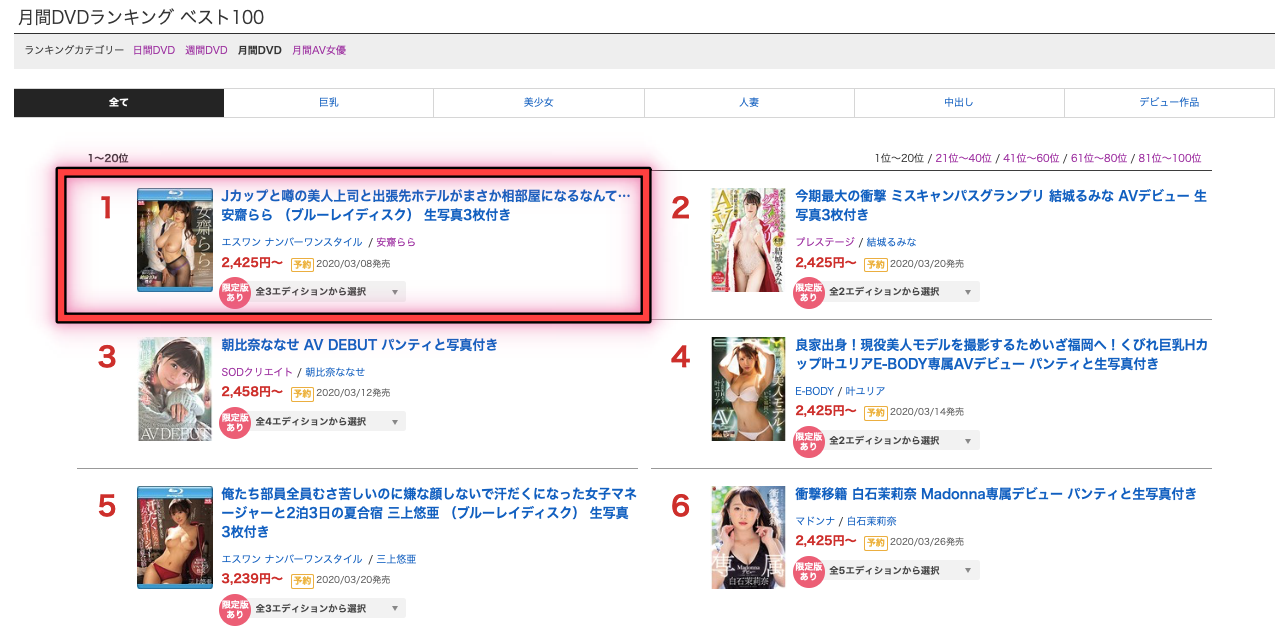Jump to ranks 61位〜80位
The image size is (1281, 633).
pyautogui.click(x=1099, y=158)
